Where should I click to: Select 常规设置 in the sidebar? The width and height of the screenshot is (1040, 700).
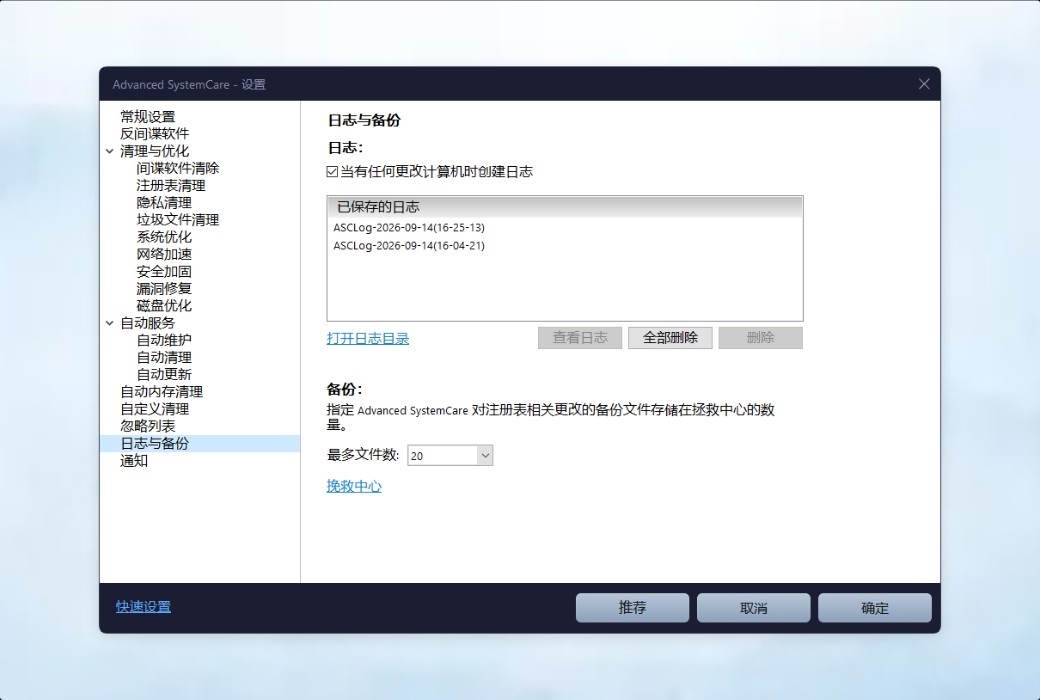pos(148,117)
